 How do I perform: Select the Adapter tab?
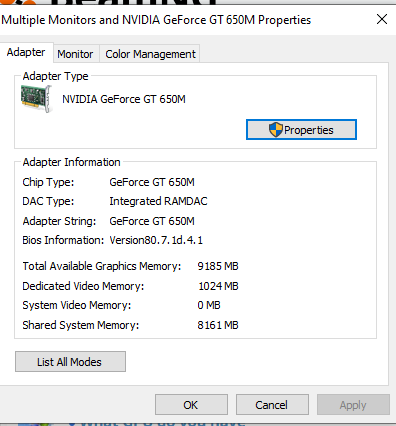click(26, 52)
